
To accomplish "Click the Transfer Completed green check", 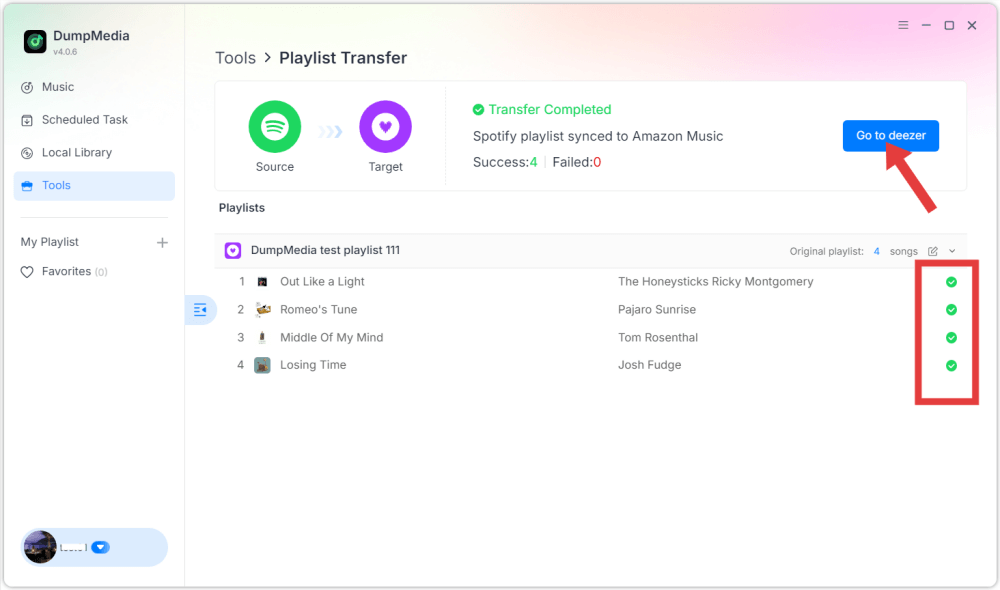I will (479, 109).
